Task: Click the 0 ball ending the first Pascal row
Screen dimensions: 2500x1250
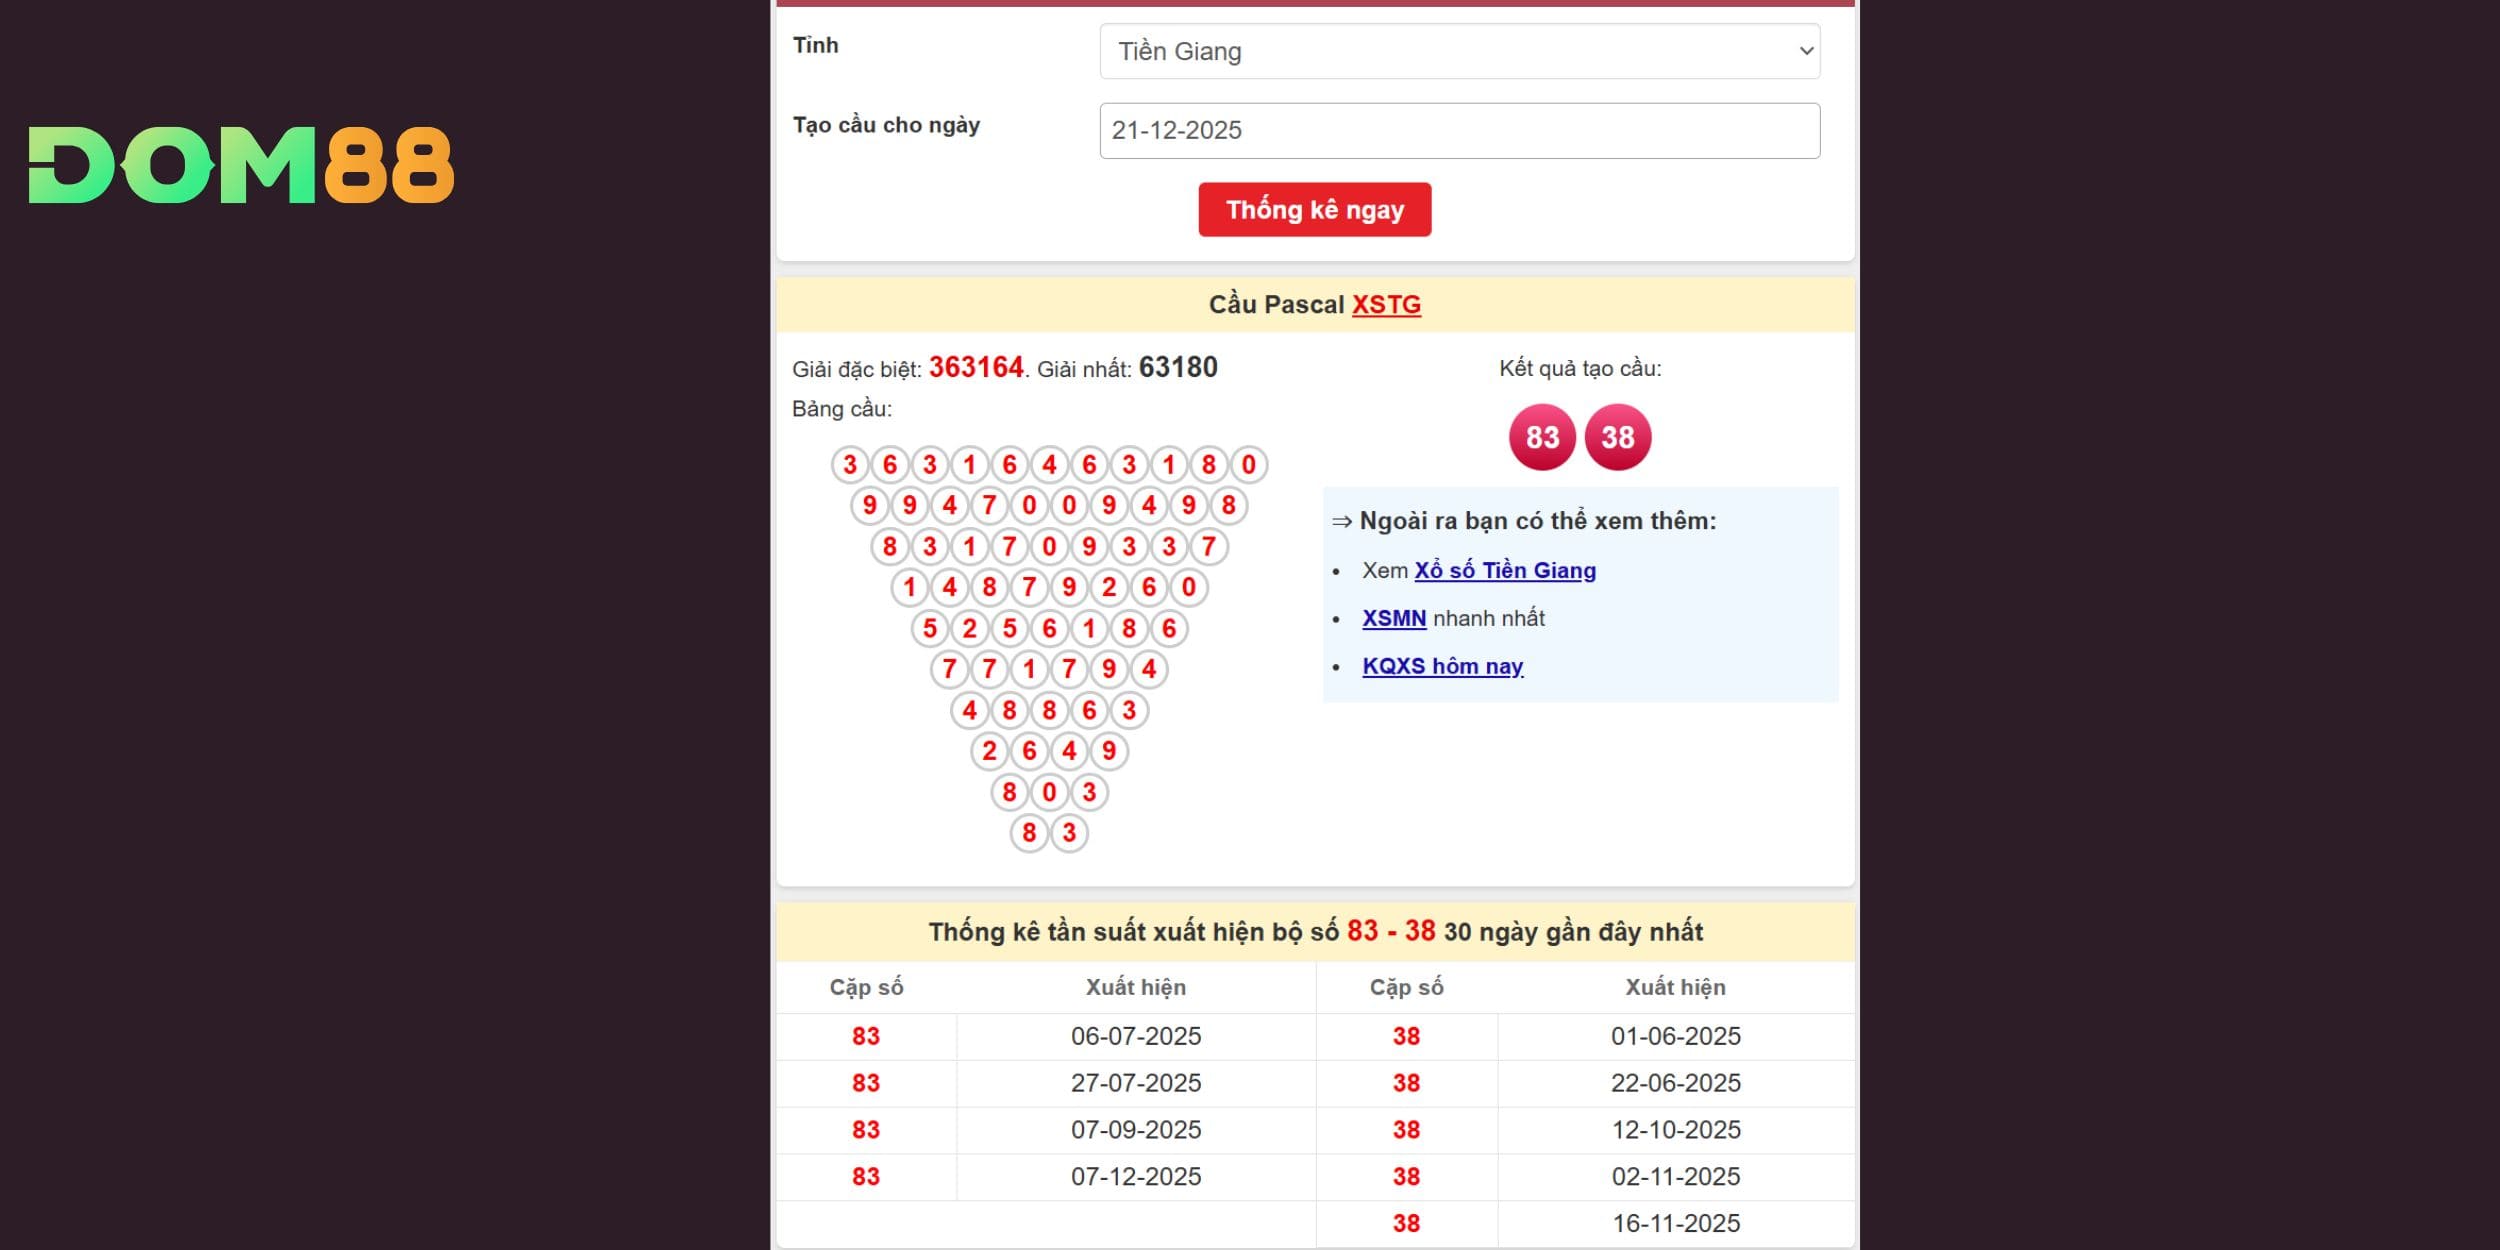Action: 1248,465
